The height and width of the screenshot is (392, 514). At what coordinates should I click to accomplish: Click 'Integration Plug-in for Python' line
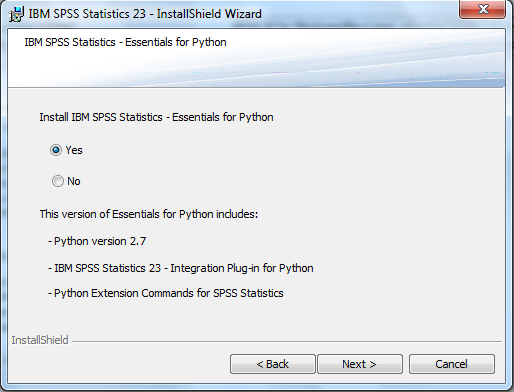(181, 268)
